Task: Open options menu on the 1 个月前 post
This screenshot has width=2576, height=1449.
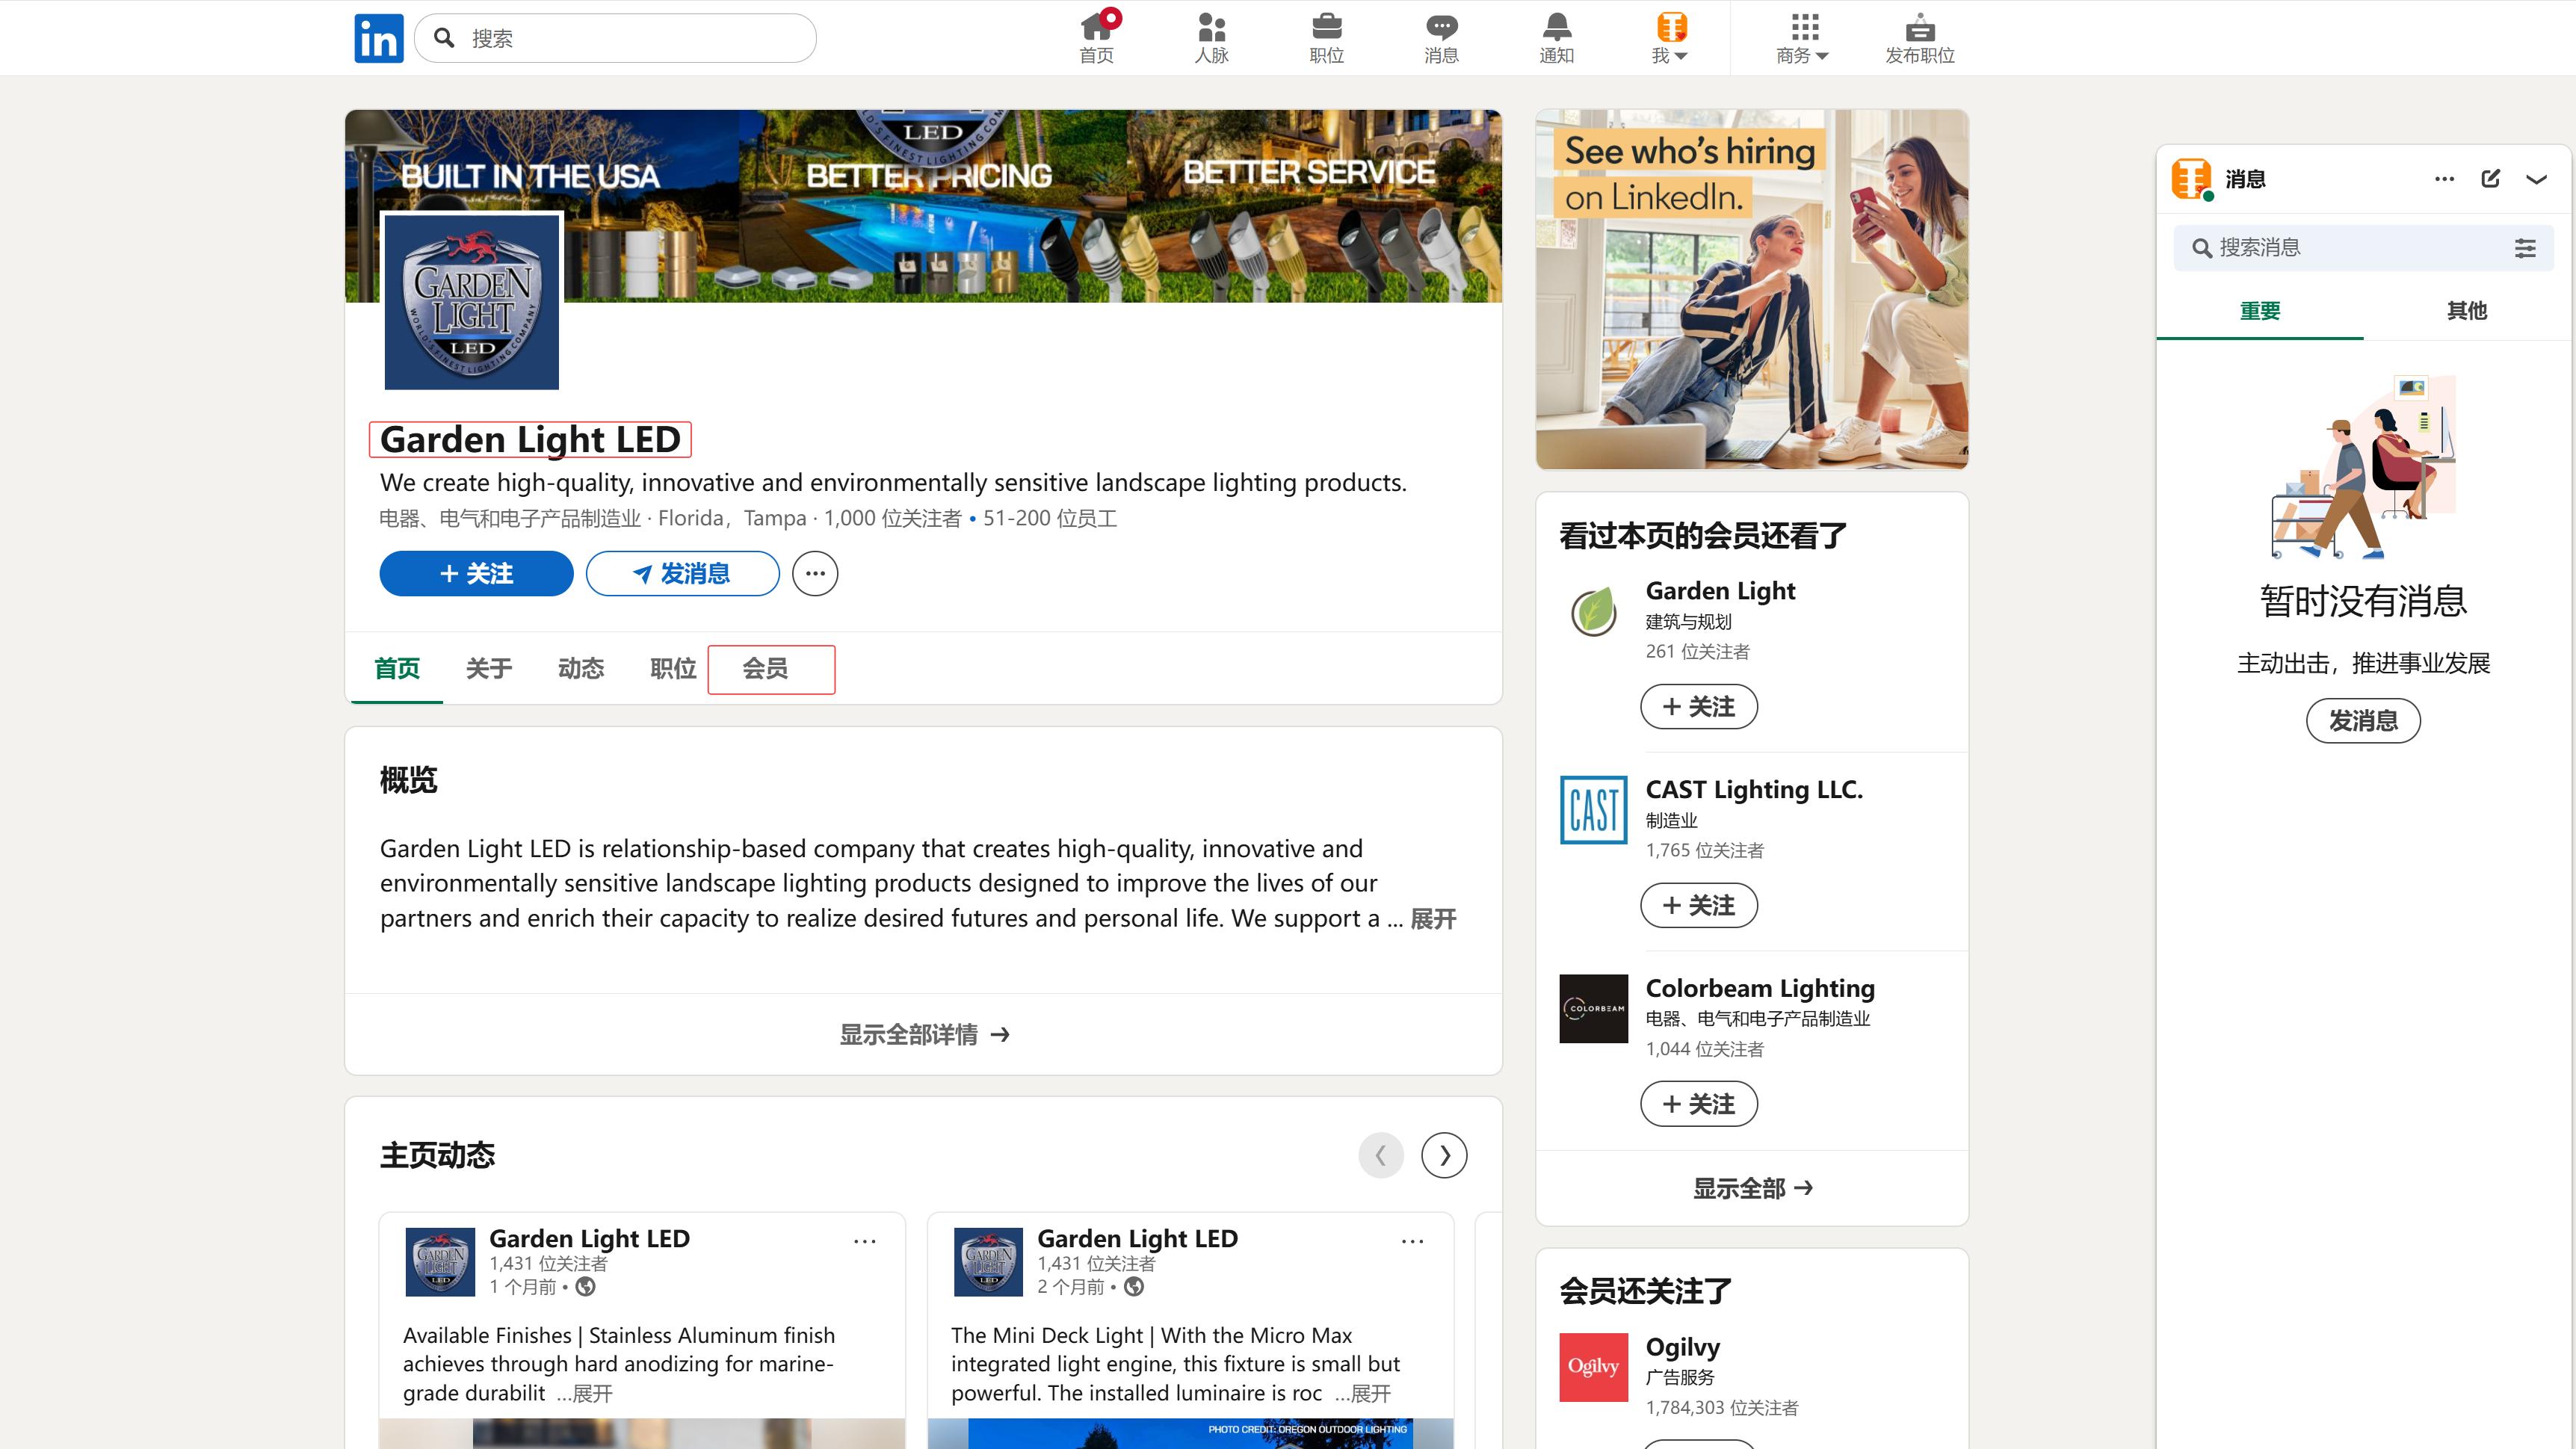Action: (864, 1241)
